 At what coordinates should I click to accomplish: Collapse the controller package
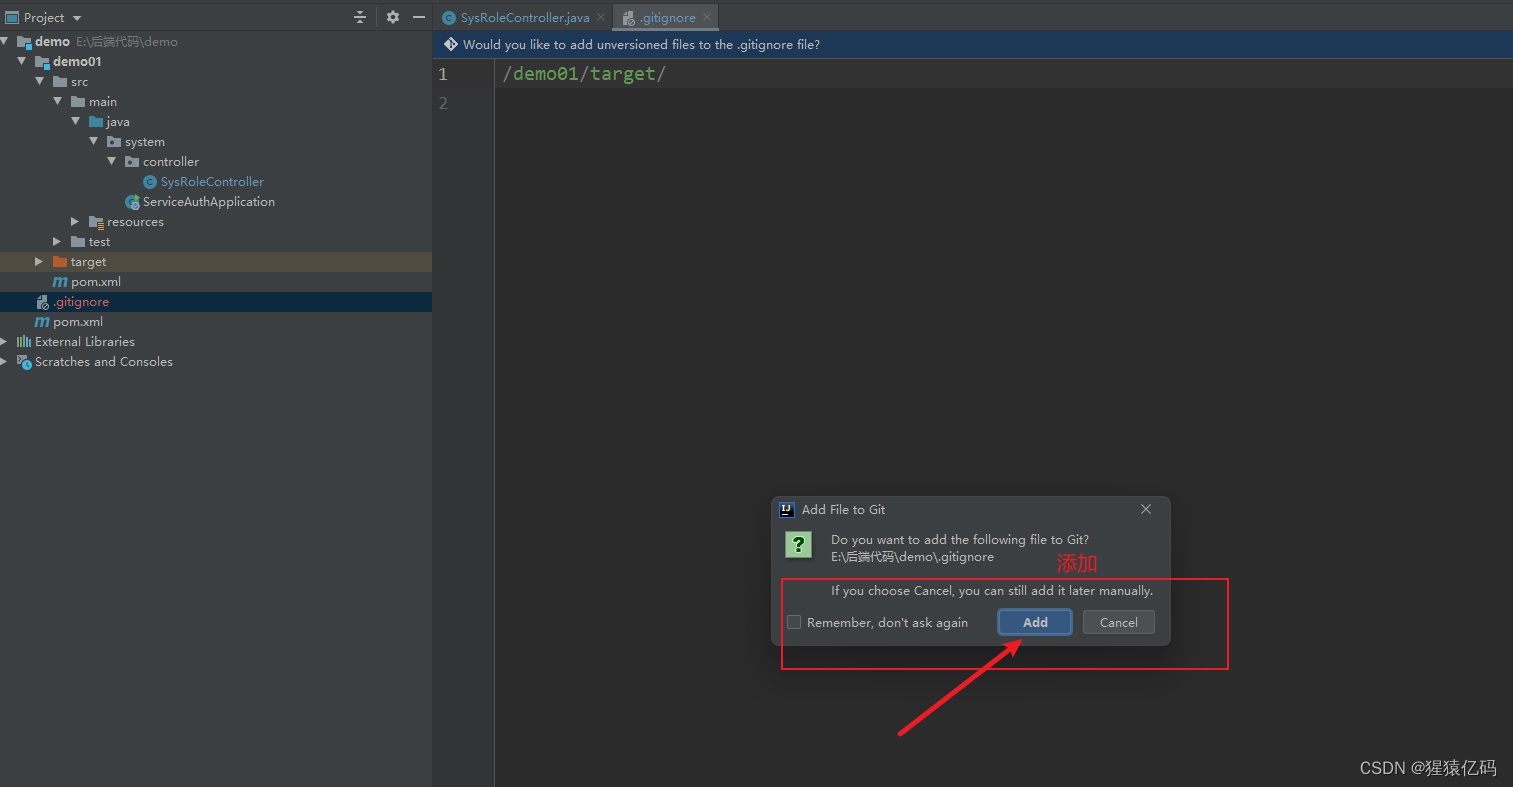[x=112, y=161]
